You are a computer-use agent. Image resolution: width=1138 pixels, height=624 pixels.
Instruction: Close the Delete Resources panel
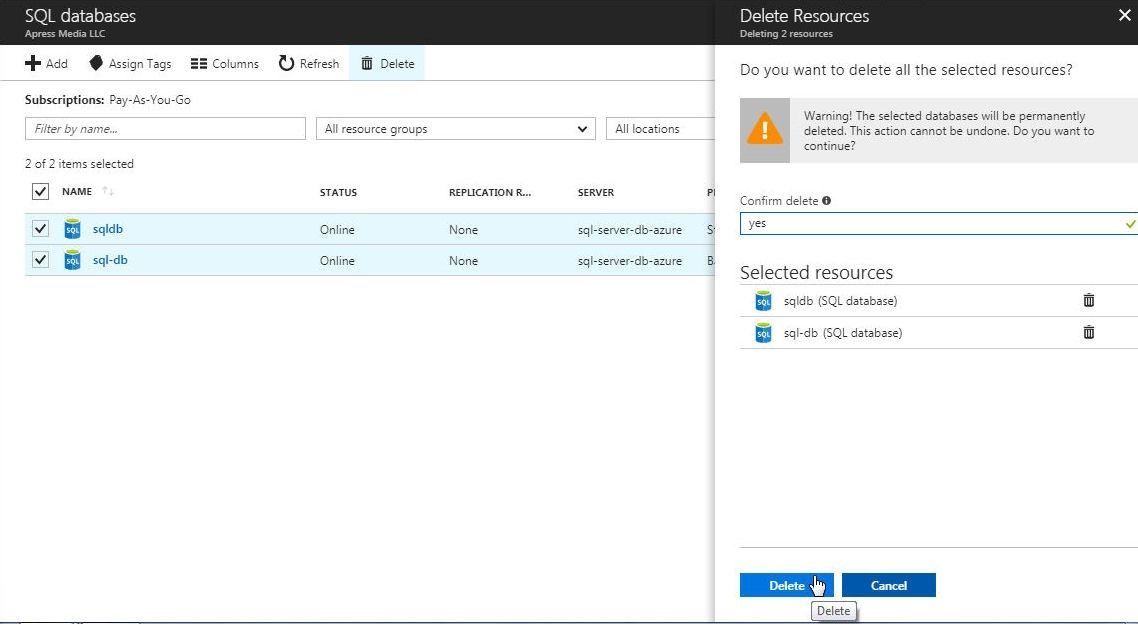pyautogui.click(x=1124, y=15)
